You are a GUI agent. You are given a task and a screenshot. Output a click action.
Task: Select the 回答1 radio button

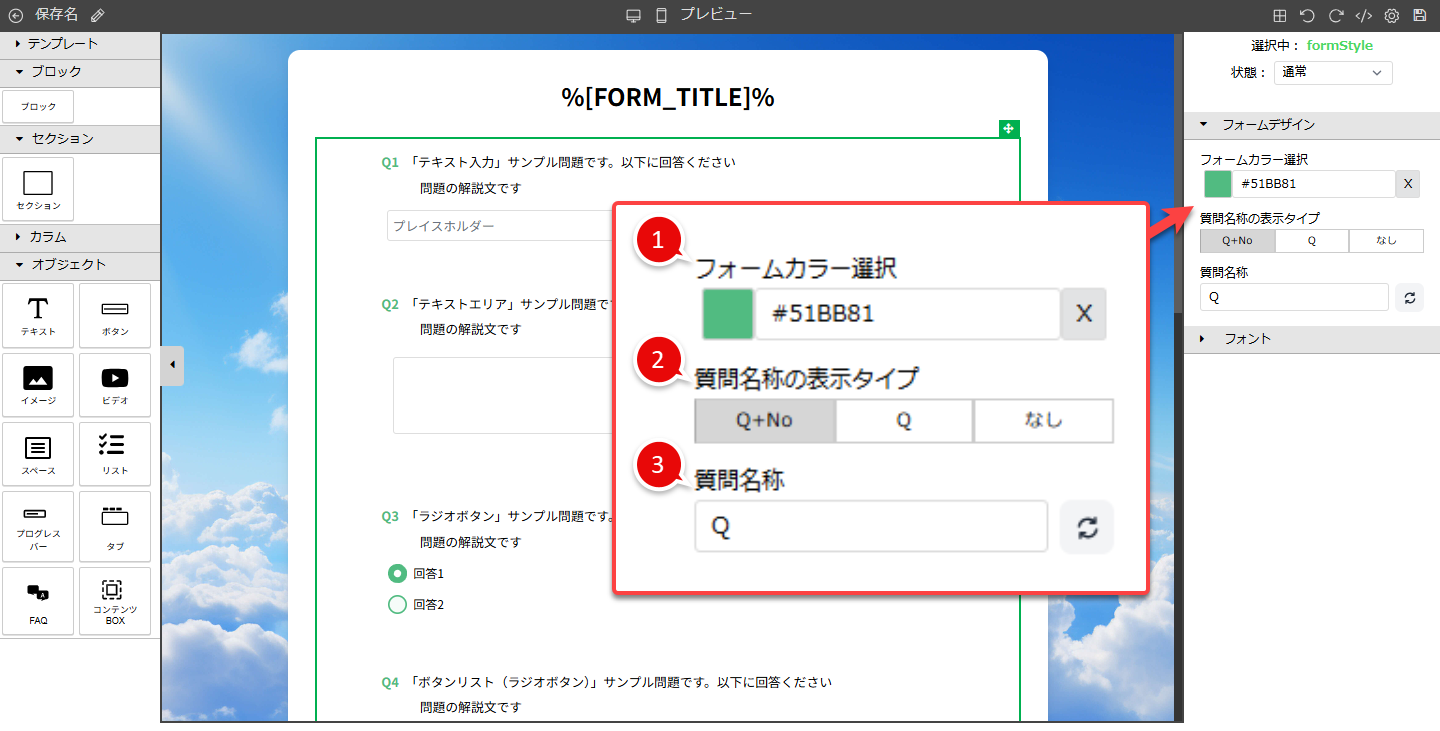(397, 573)
